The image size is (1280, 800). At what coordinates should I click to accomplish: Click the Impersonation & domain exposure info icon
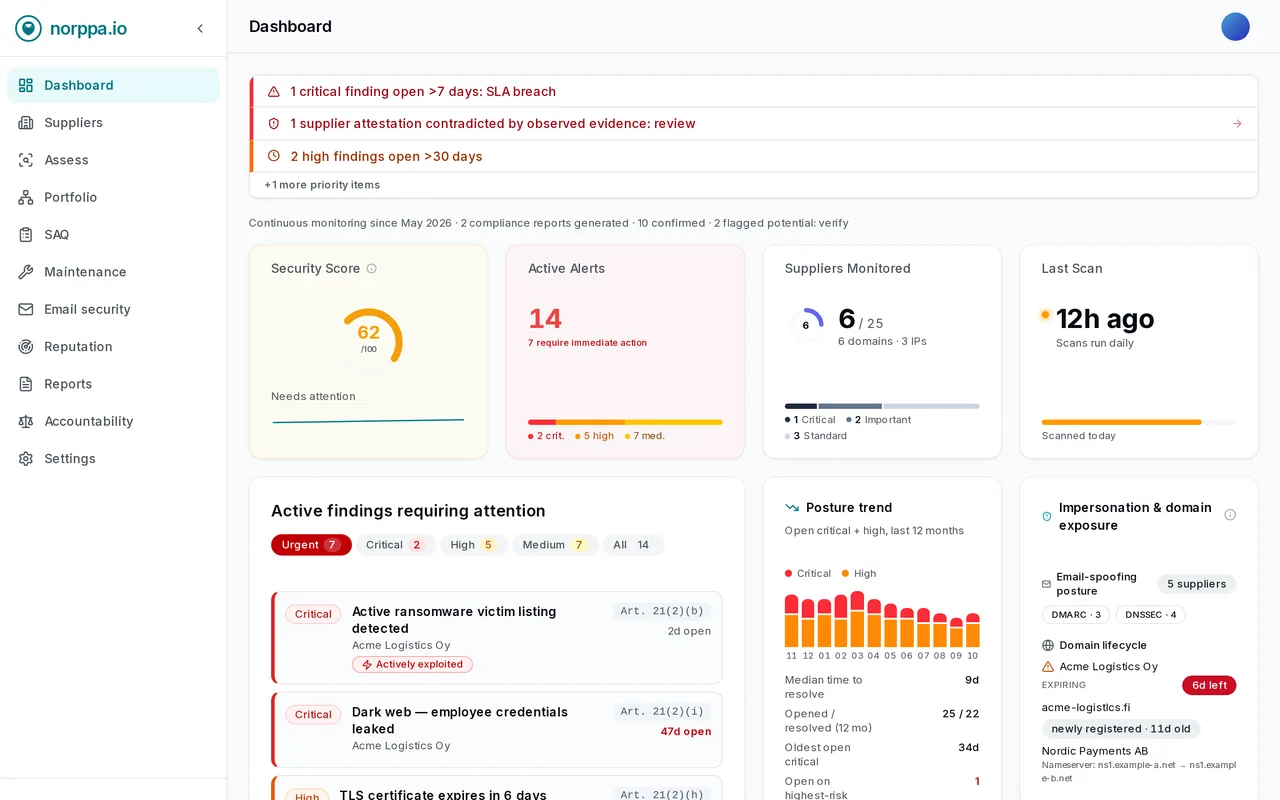(x=1230, y=515)
